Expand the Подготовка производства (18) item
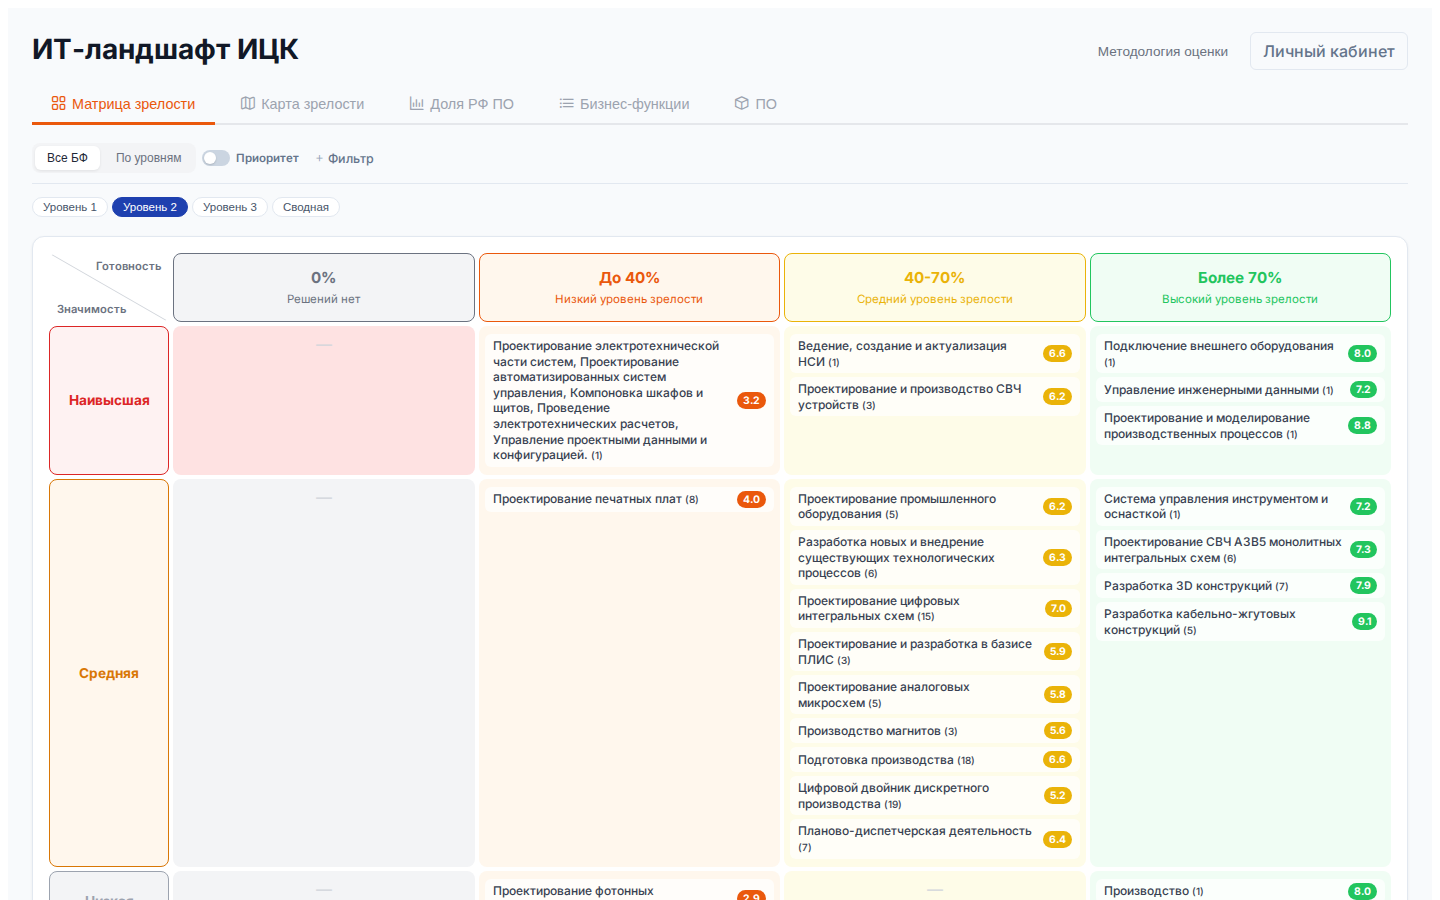This screenshot has width=1440, height=900. tap(885, 760)
